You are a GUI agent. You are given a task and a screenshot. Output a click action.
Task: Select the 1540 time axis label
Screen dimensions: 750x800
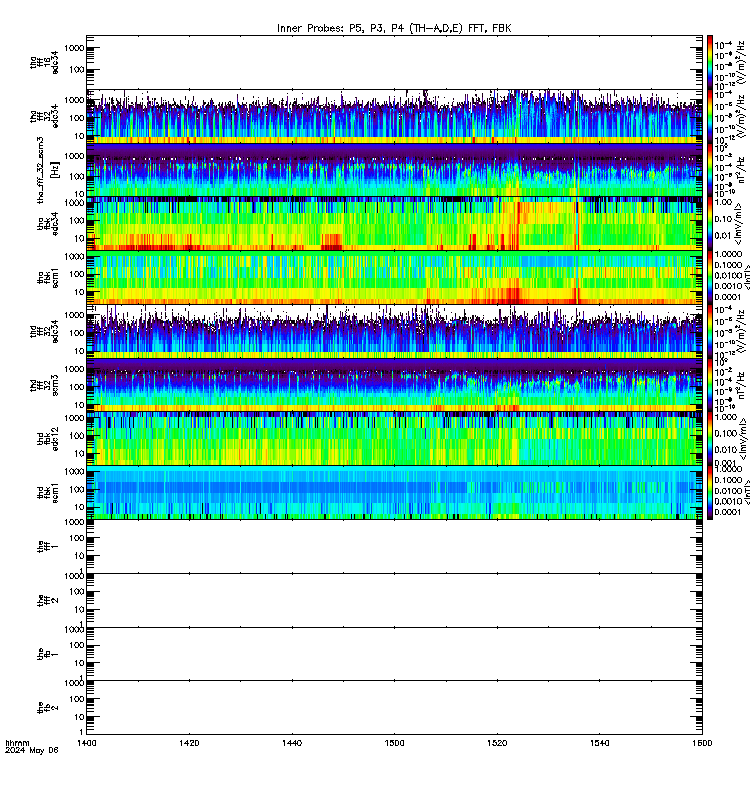(599, 743)
